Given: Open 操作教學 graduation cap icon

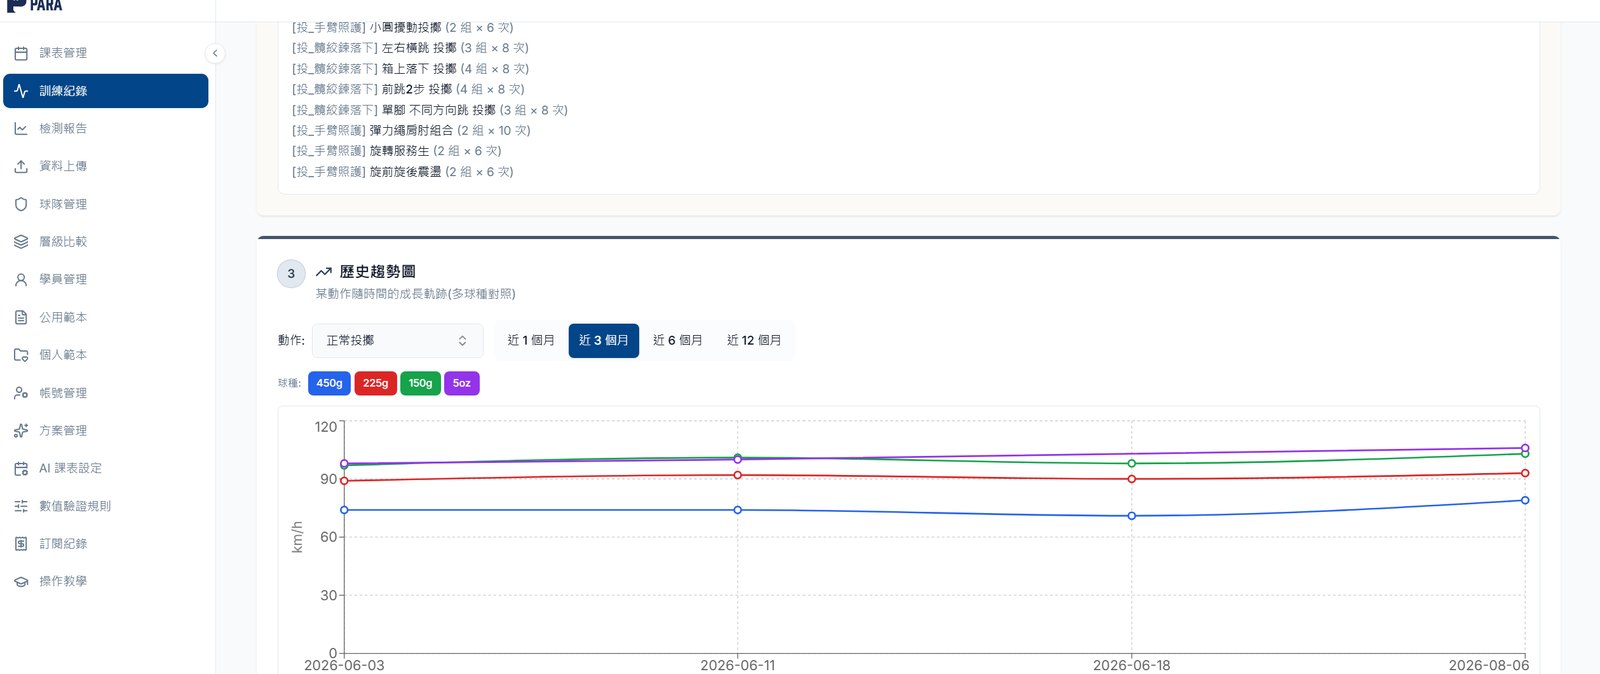Looking at the screenshot, I should (21, 582).
